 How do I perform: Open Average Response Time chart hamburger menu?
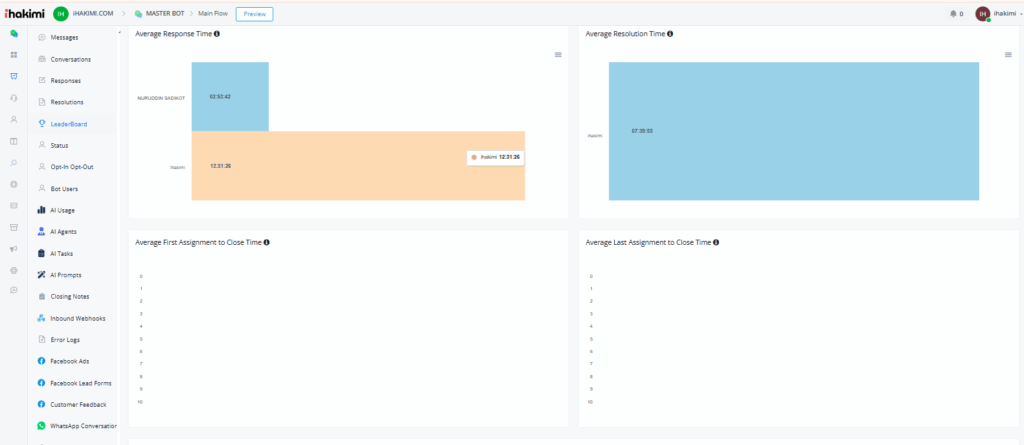point(558,55)
